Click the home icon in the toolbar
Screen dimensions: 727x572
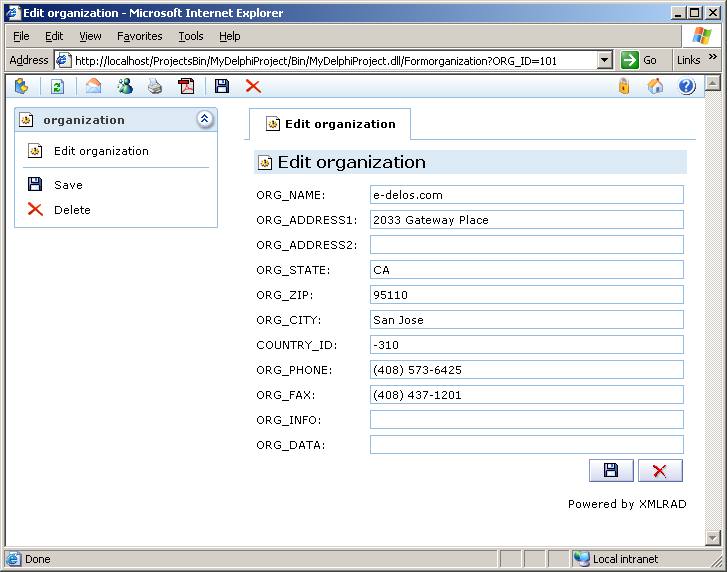pyautogui.click(x=656, y=87)
